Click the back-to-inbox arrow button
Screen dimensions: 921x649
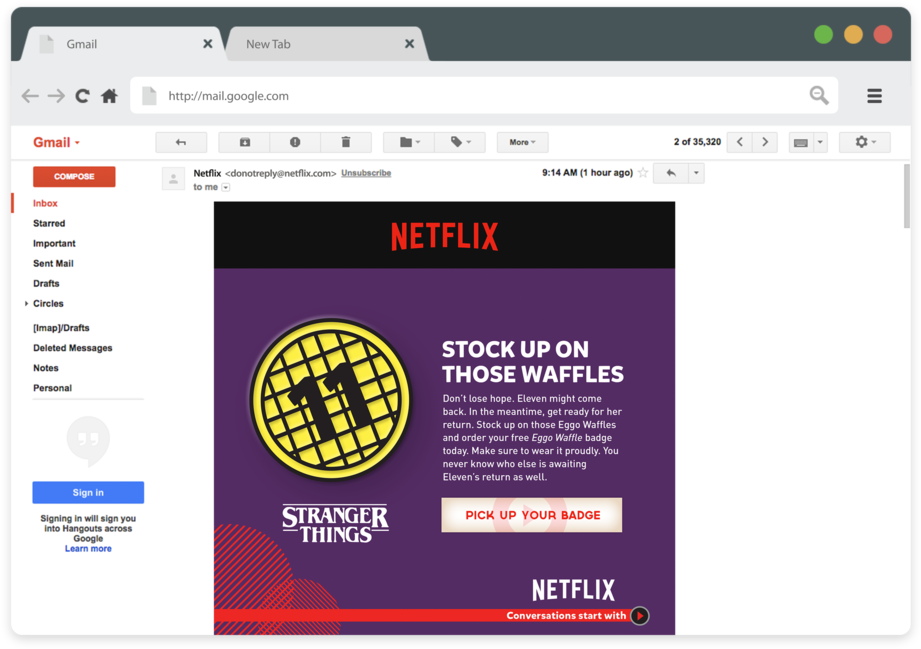coord(181,142)
